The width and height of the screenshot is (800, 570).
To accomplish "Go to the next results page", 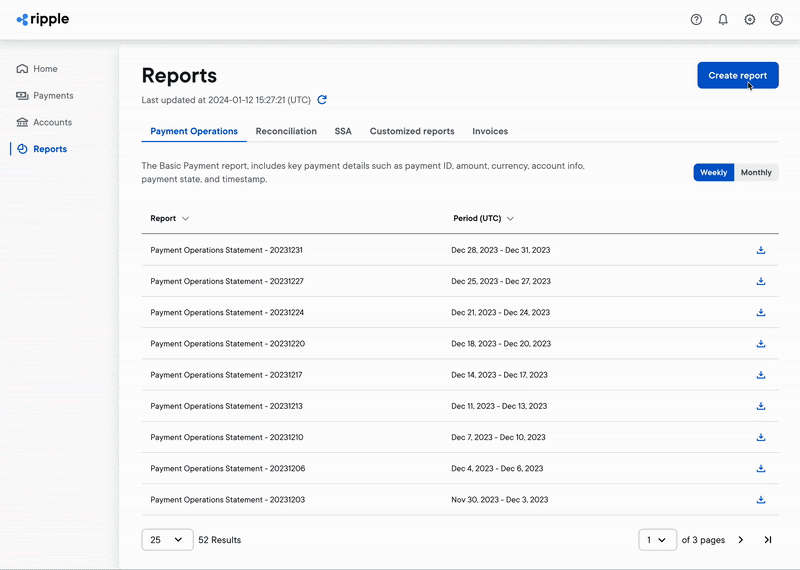I will click(741, 540).
